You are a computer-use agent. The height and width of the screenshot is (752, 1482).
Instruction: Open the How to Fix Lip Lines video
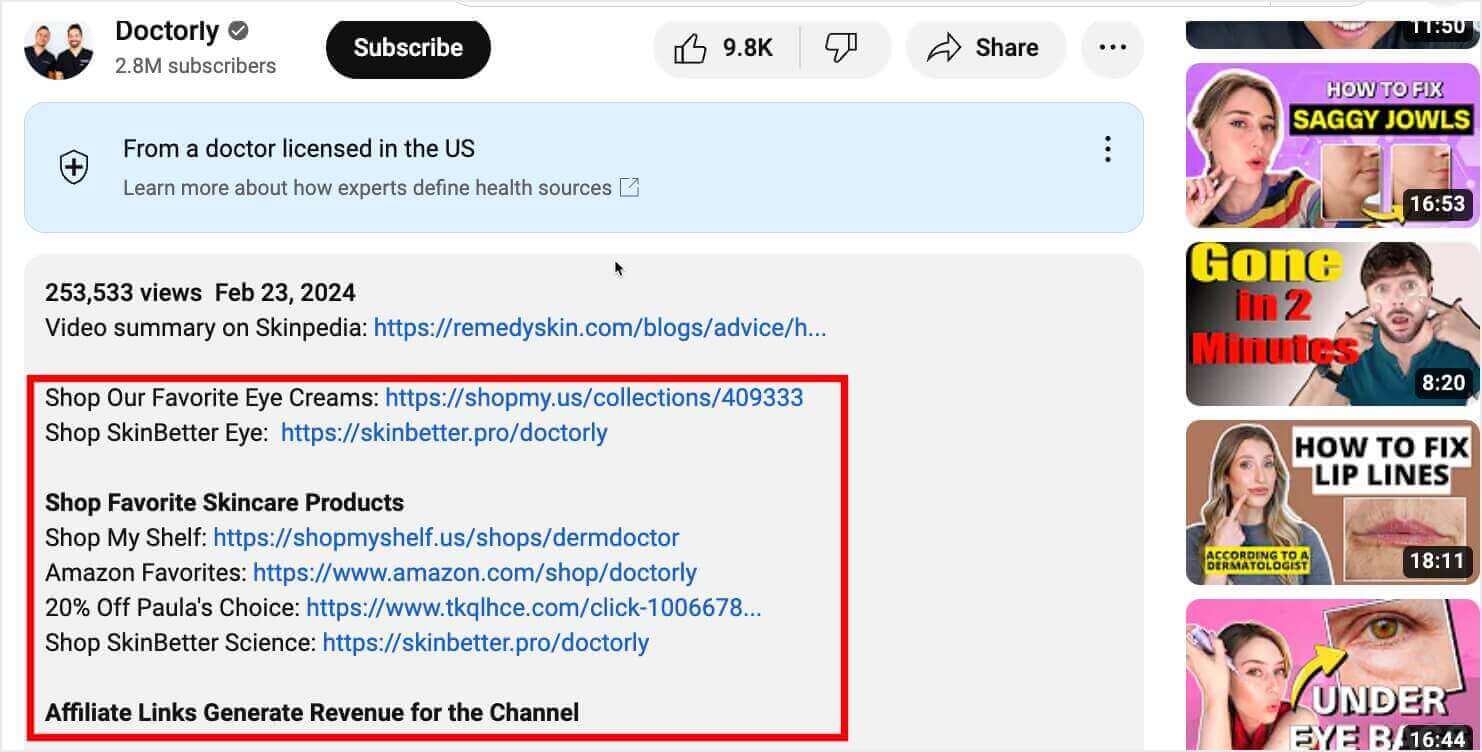pyautogui.click(x=1332, y=502)
